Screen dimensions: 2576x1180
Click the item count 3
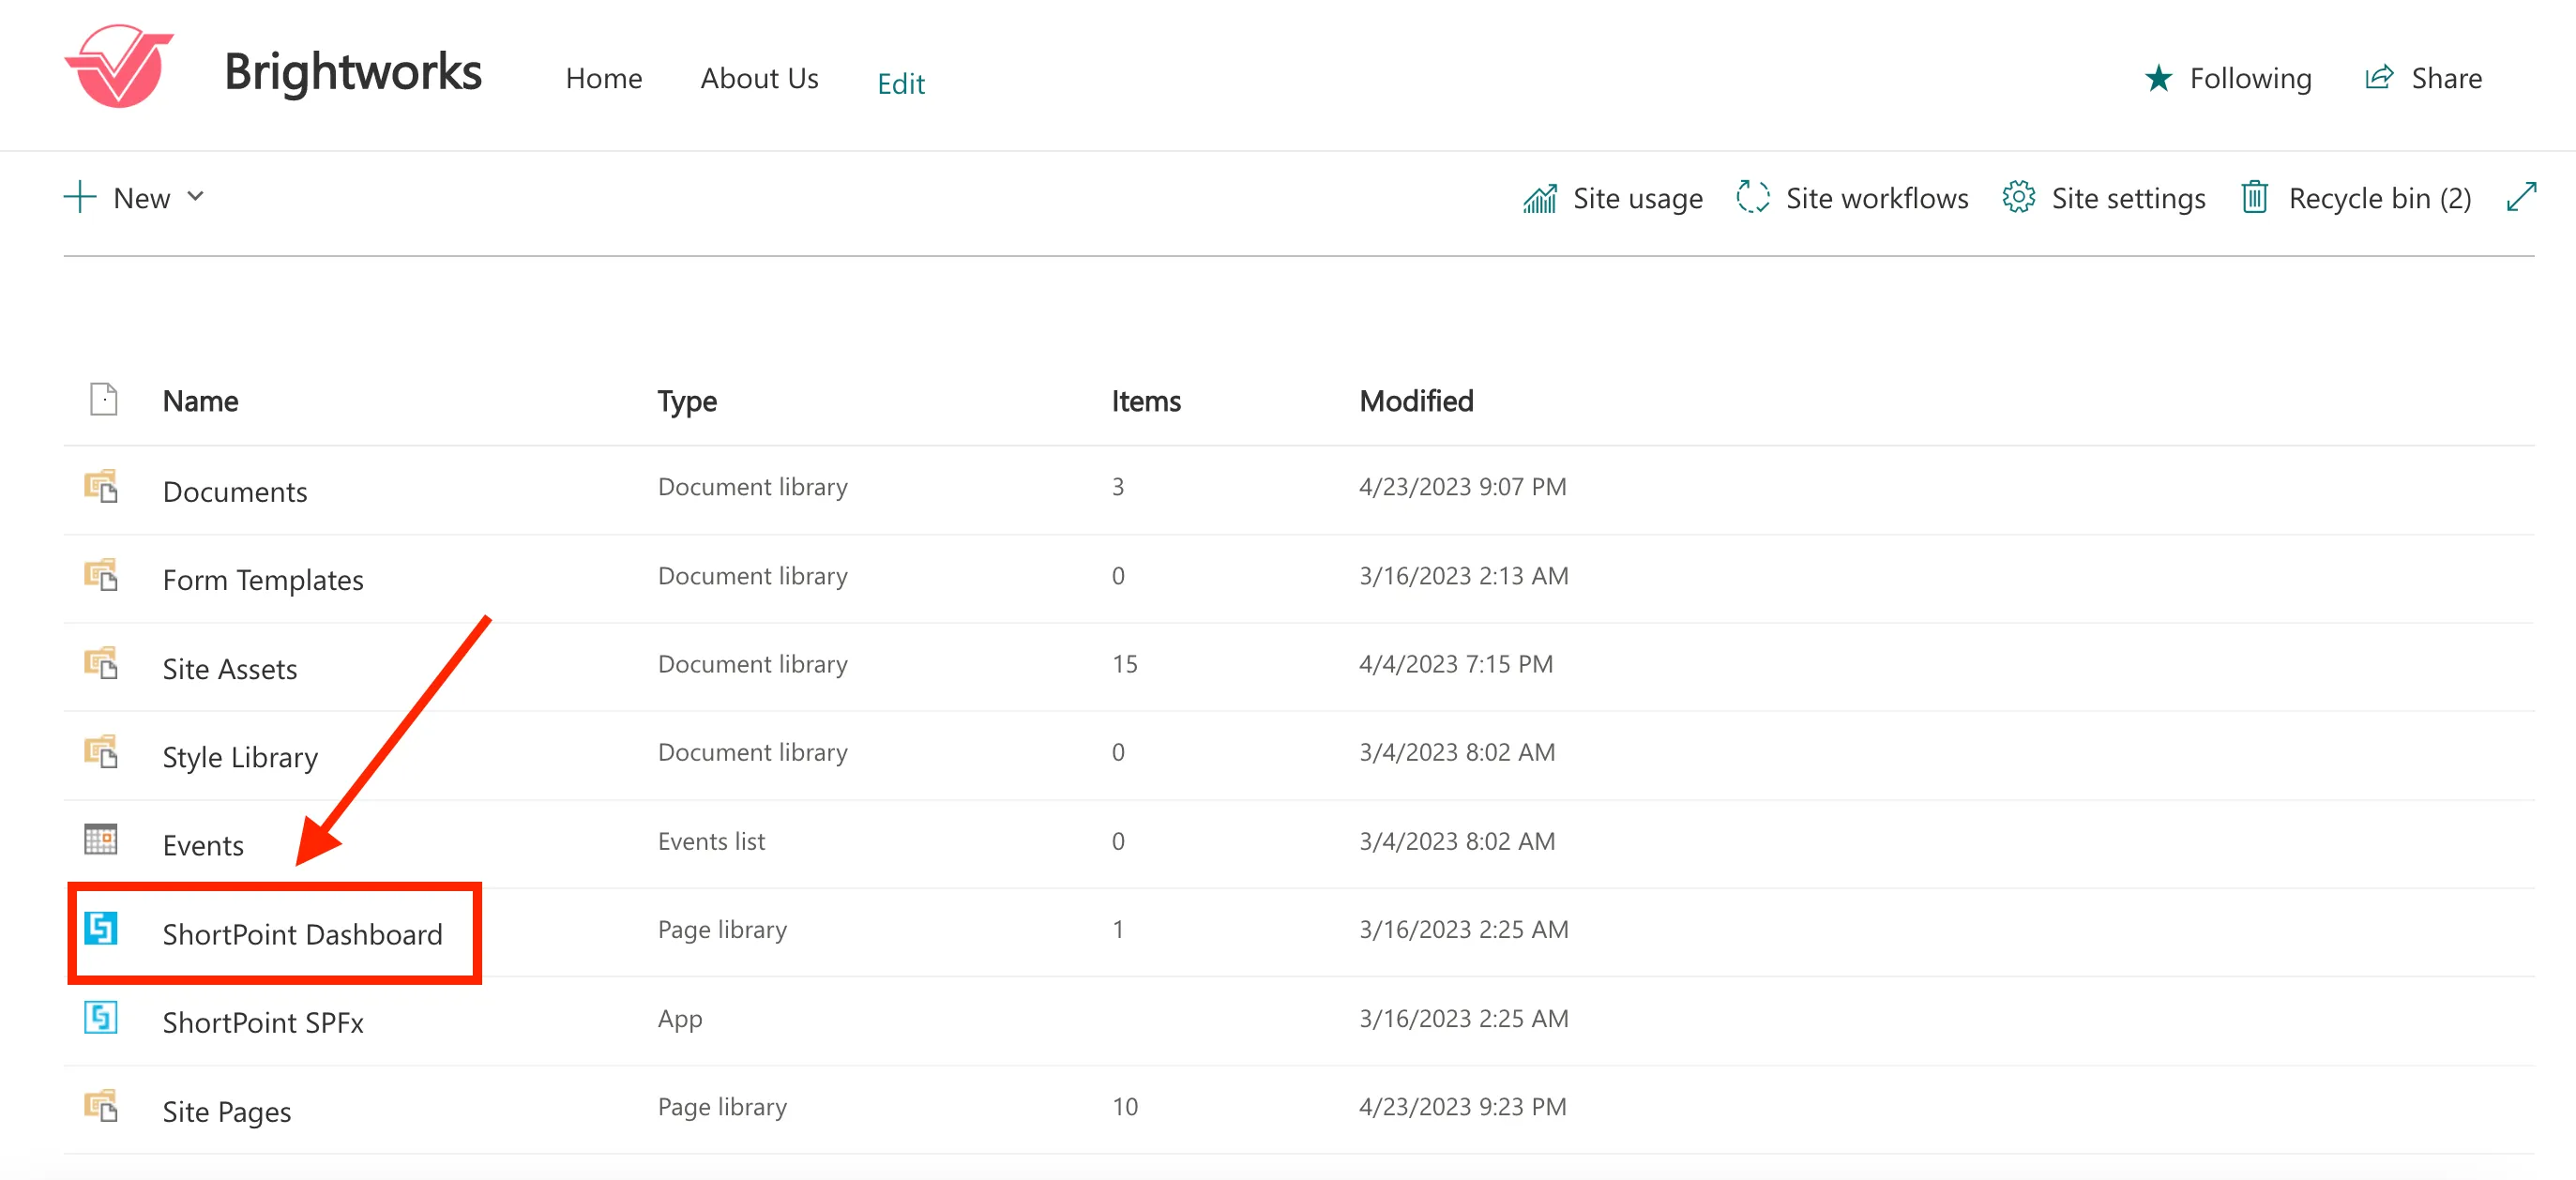click(1118, 487)
